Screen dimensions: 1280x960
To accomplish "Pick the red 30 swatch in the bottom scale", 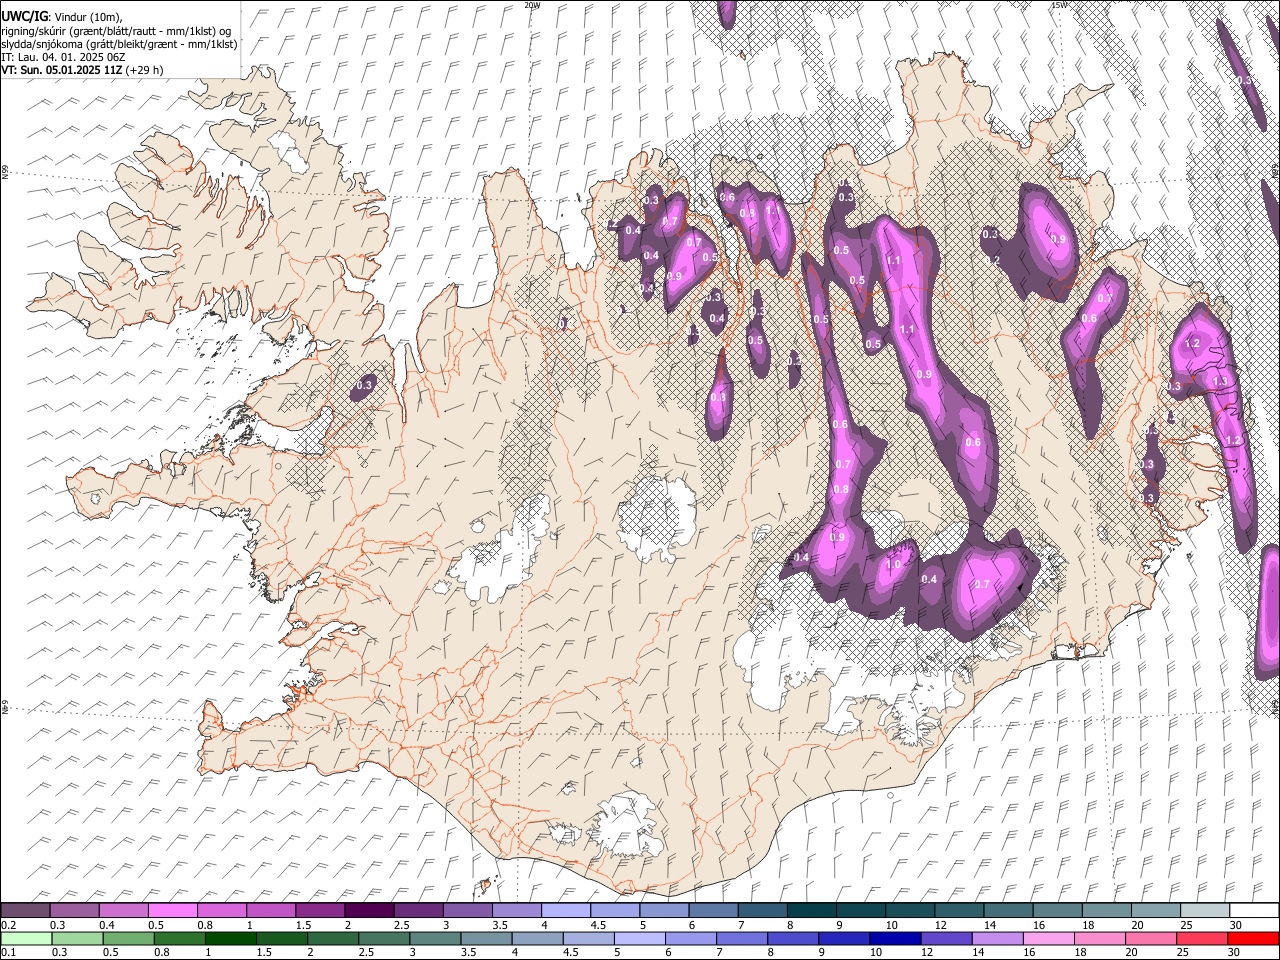I will point(1253,938).
